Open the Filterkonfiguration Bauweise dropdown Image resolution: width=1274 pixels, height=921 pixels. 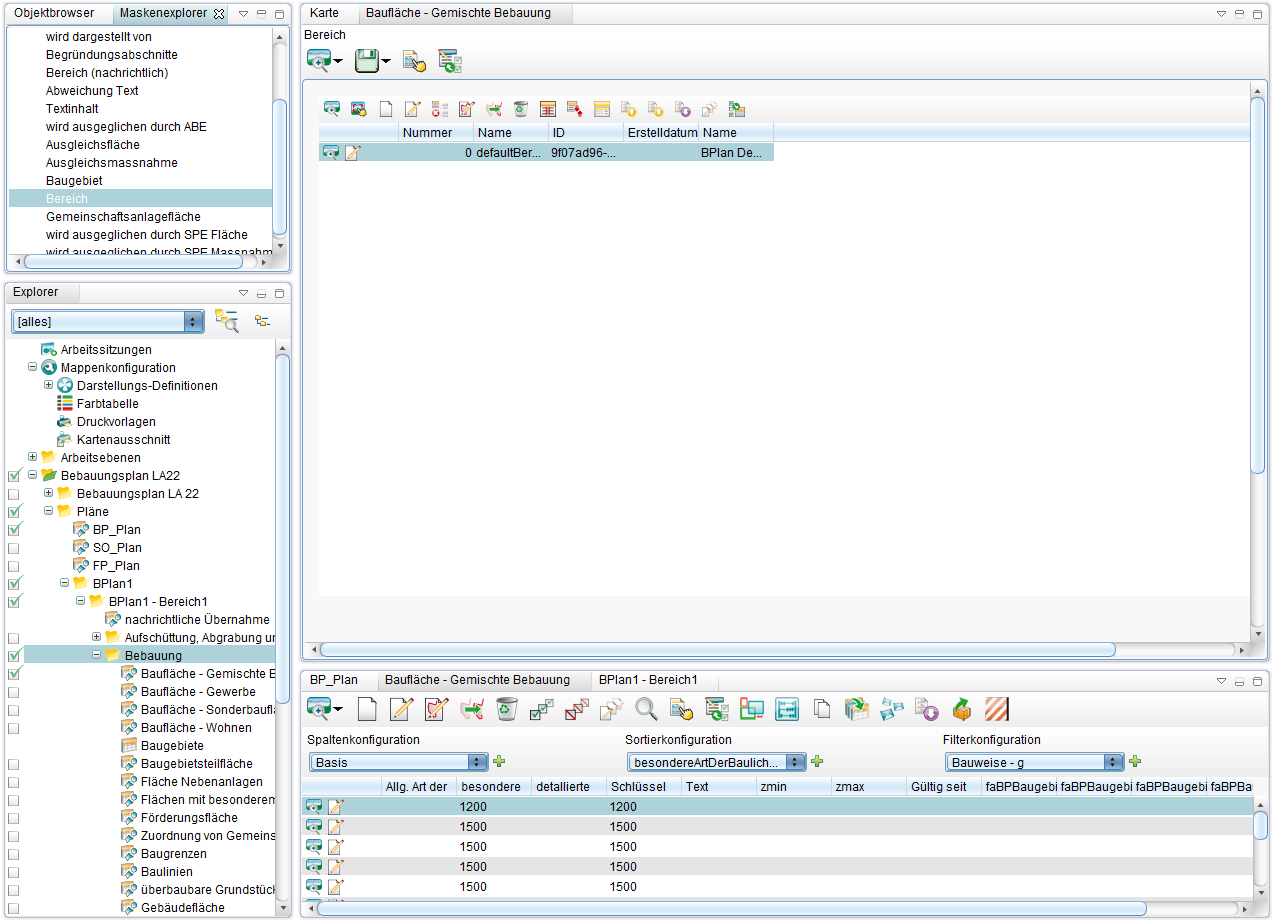pos(1035,762)
